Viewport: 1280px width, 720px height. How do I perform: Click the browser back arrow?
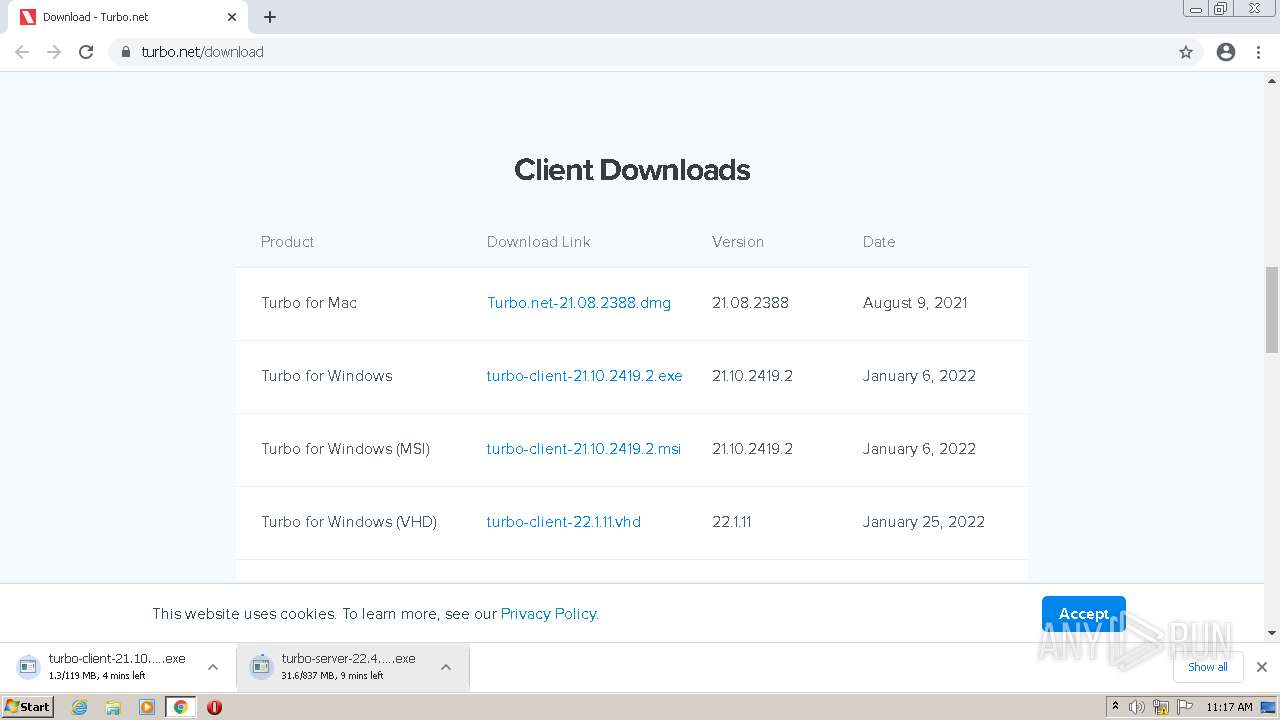pyautogui.click(x=22, y=52)
